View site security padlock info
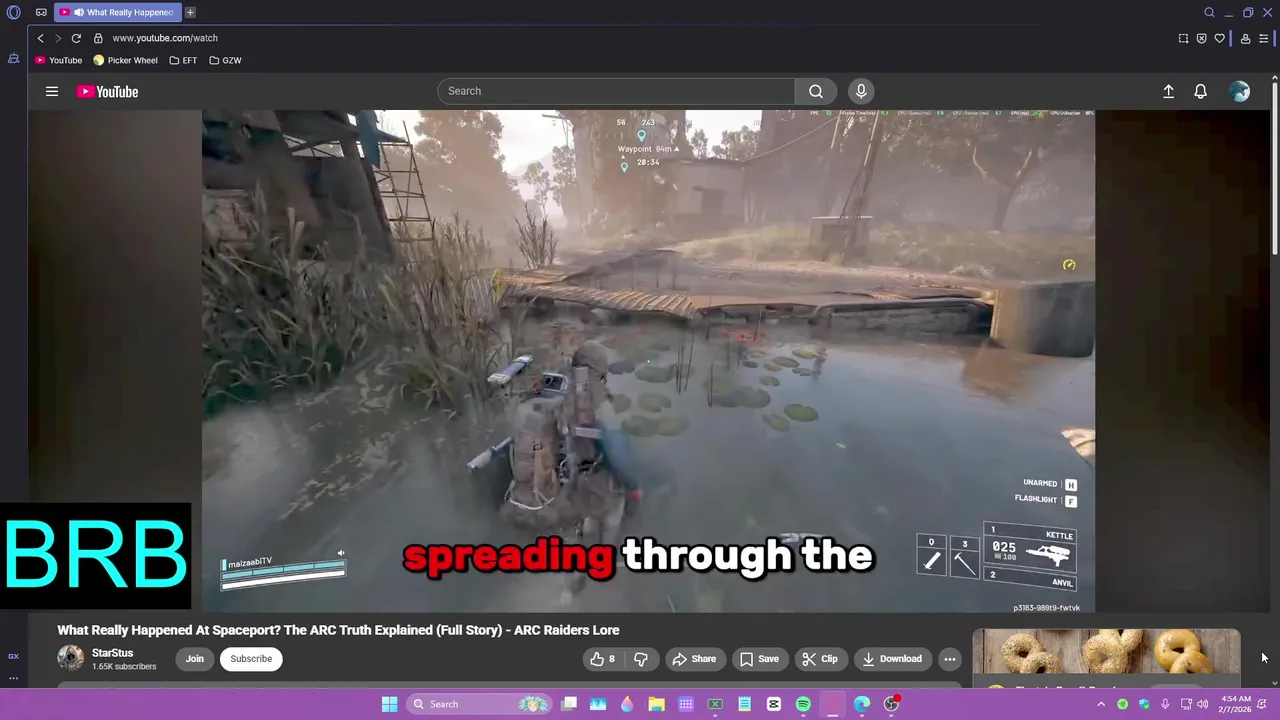Viewport: 1280px width, 720px height. pos(98,38)
